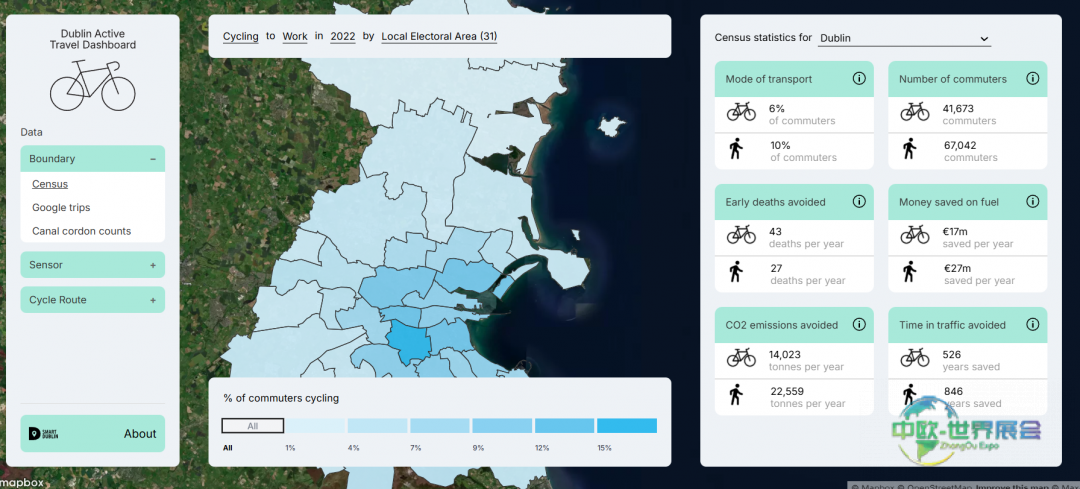The height and width of the screenshot is (489, 1080).
Task: Filter map by the 15% legend swatch
Action: (627, 426)
